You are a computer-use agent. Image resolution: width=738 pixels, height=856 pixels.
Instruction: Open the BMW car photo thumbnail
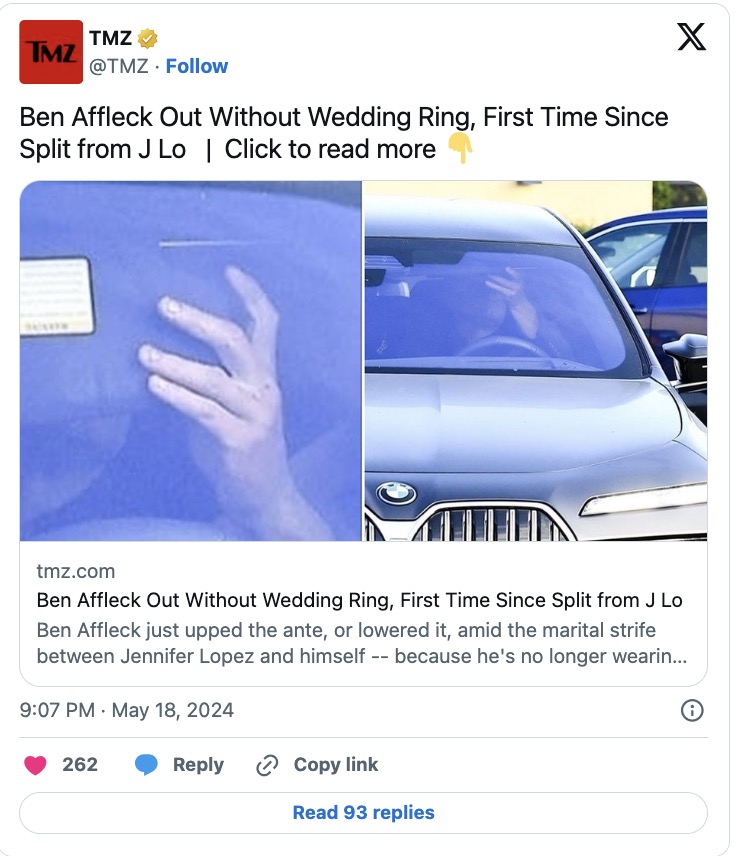click(535, 361)
